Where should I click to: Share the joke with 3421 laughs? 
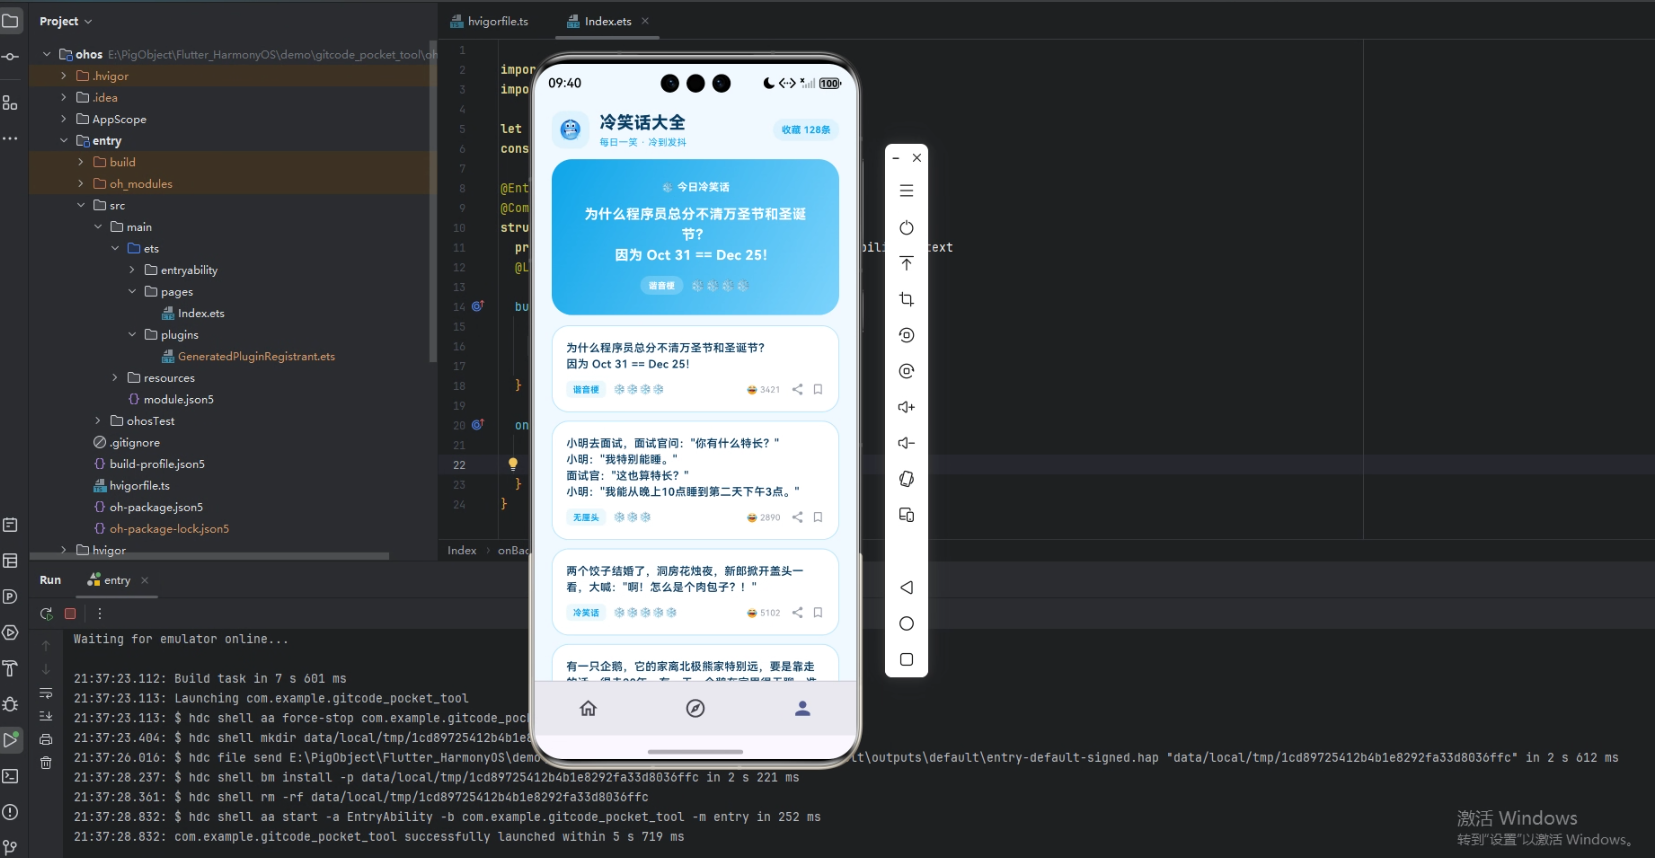797,390
